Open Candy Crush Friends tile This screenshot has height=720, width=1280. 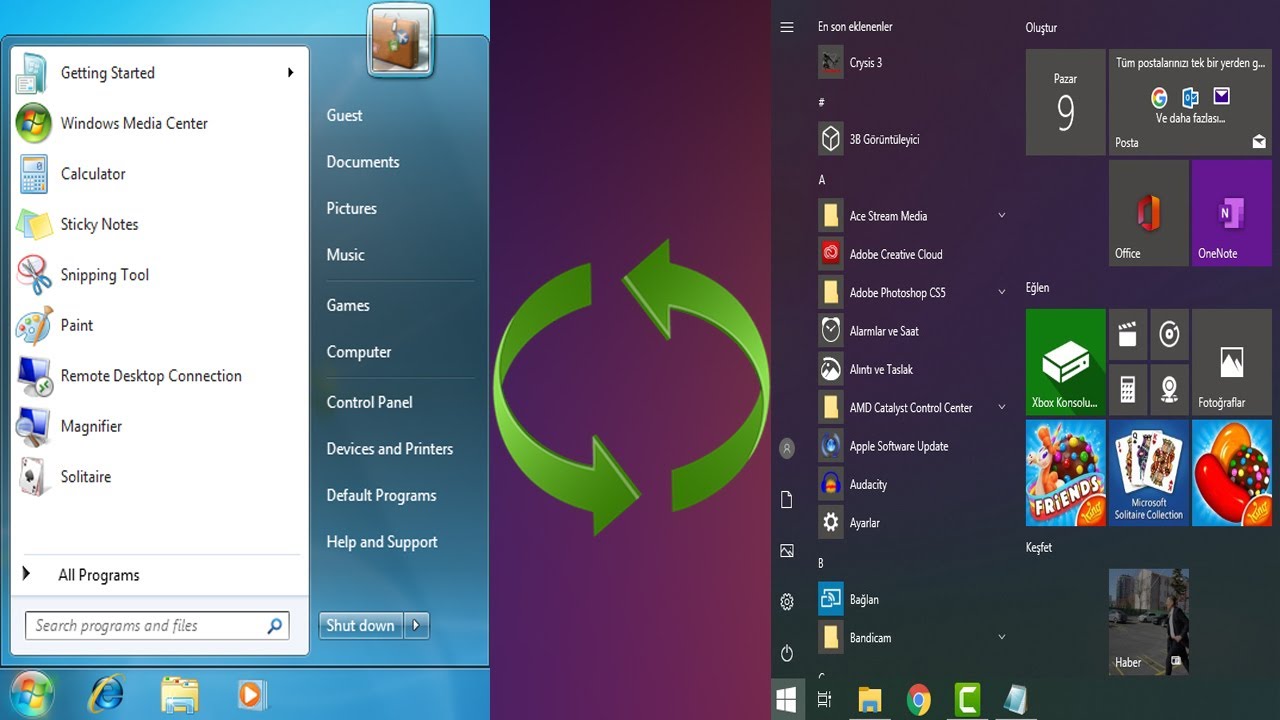[x=1066, y=472]
